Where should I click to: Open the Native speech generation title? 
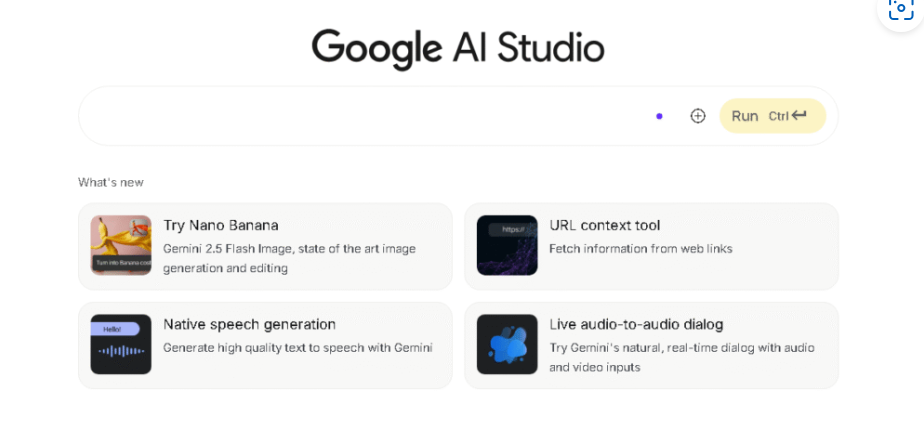tap(249, 324)
